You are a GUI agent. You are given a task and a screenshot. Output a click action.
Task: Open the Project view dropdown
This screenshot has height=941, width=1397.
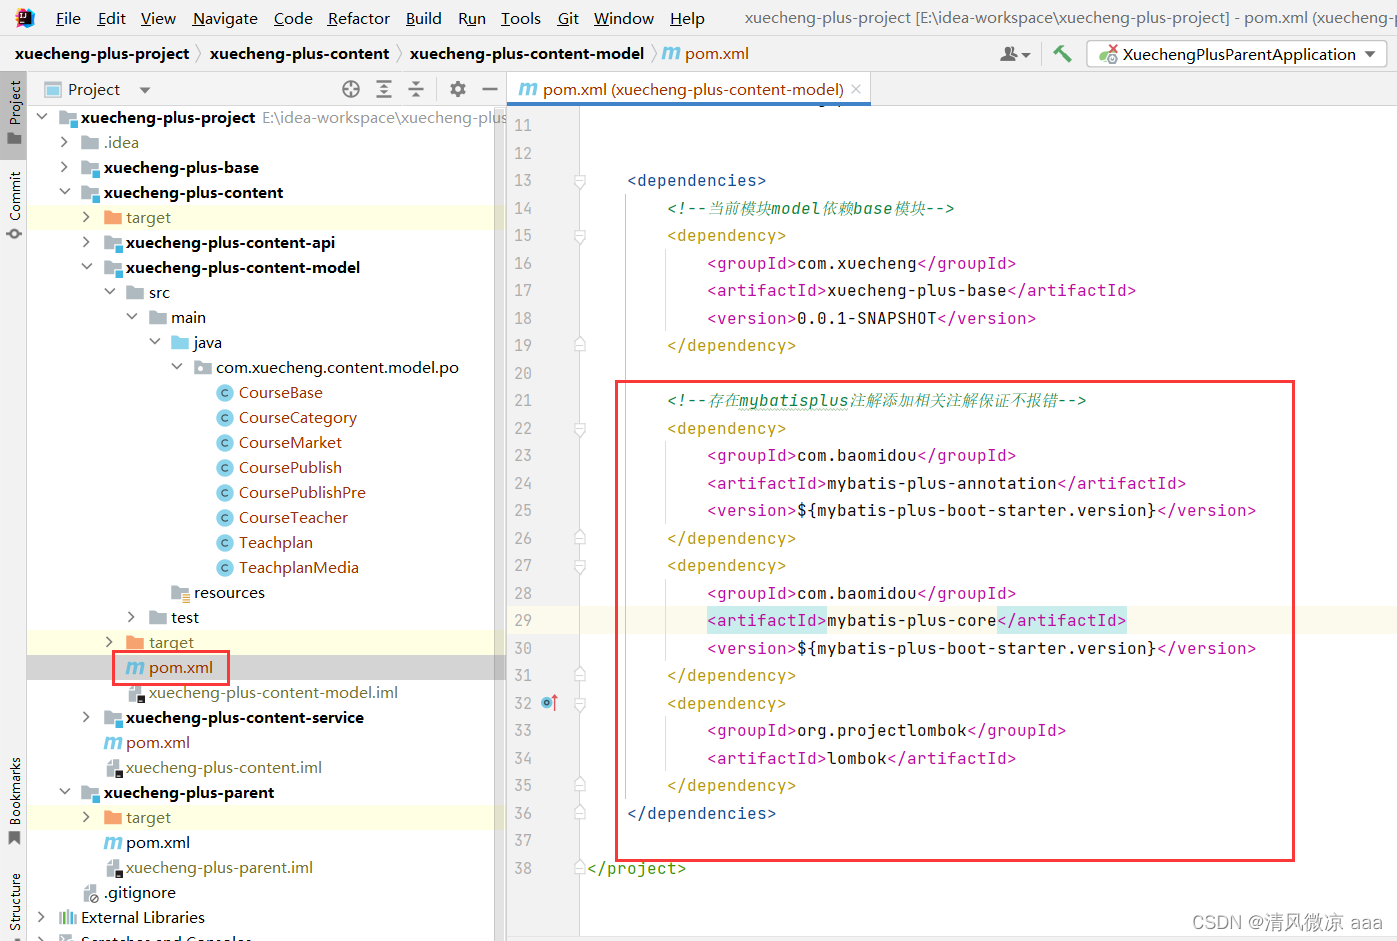point(145,90)
